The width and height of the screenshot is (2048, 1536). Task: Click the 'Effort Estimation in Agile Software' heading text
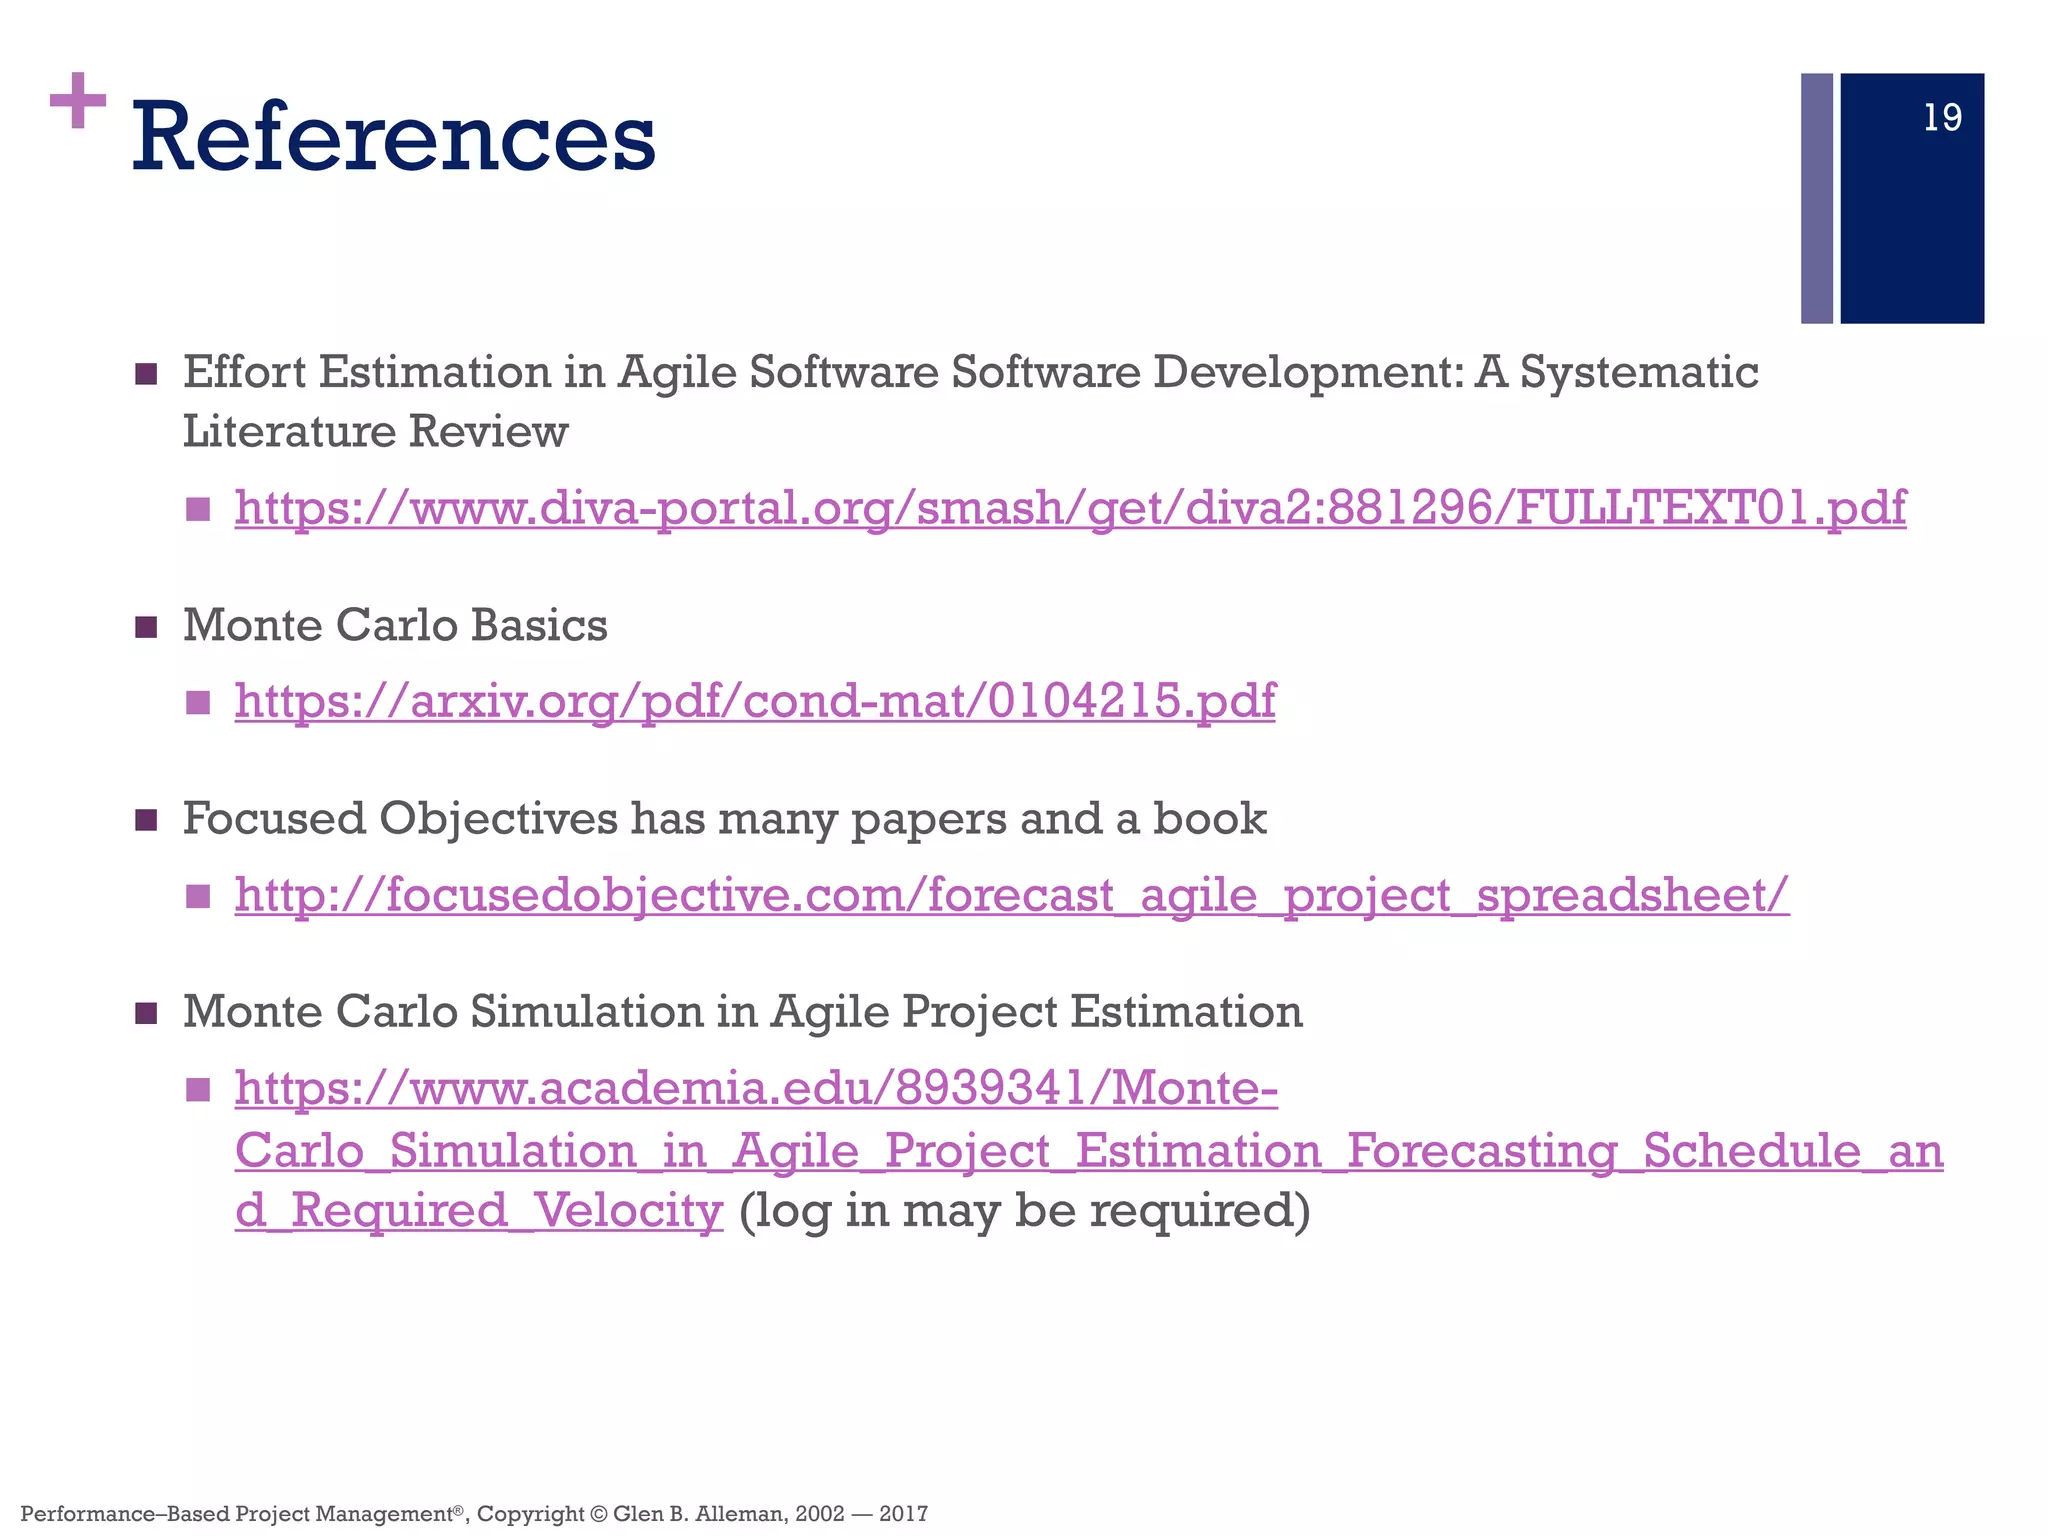pyautogui.click(x=970, y=402)
